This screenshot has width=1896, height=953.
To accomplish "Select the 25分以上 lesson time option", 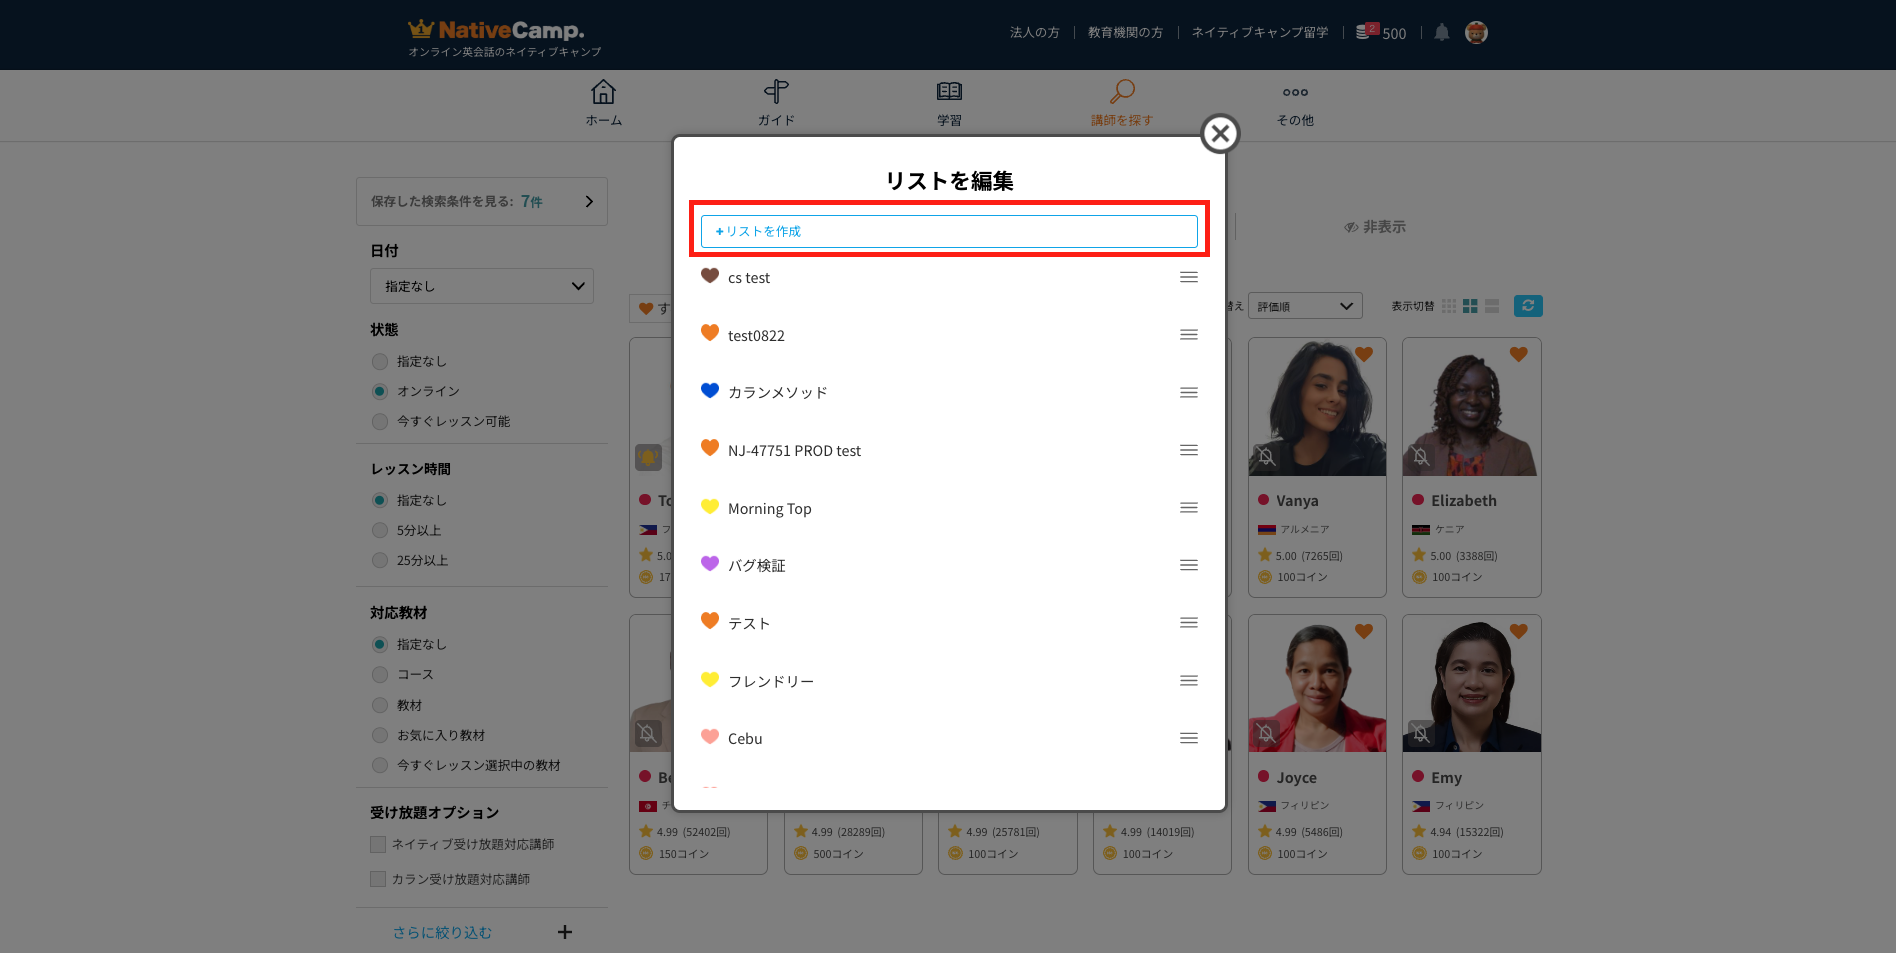I will tap(380, 560).
